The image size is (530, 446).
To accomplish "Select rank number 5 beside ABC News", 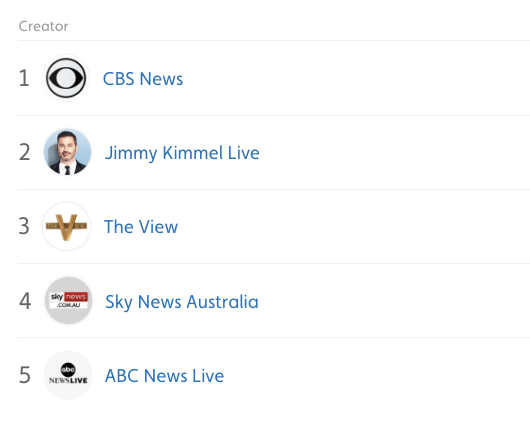I will click(25, 375).
